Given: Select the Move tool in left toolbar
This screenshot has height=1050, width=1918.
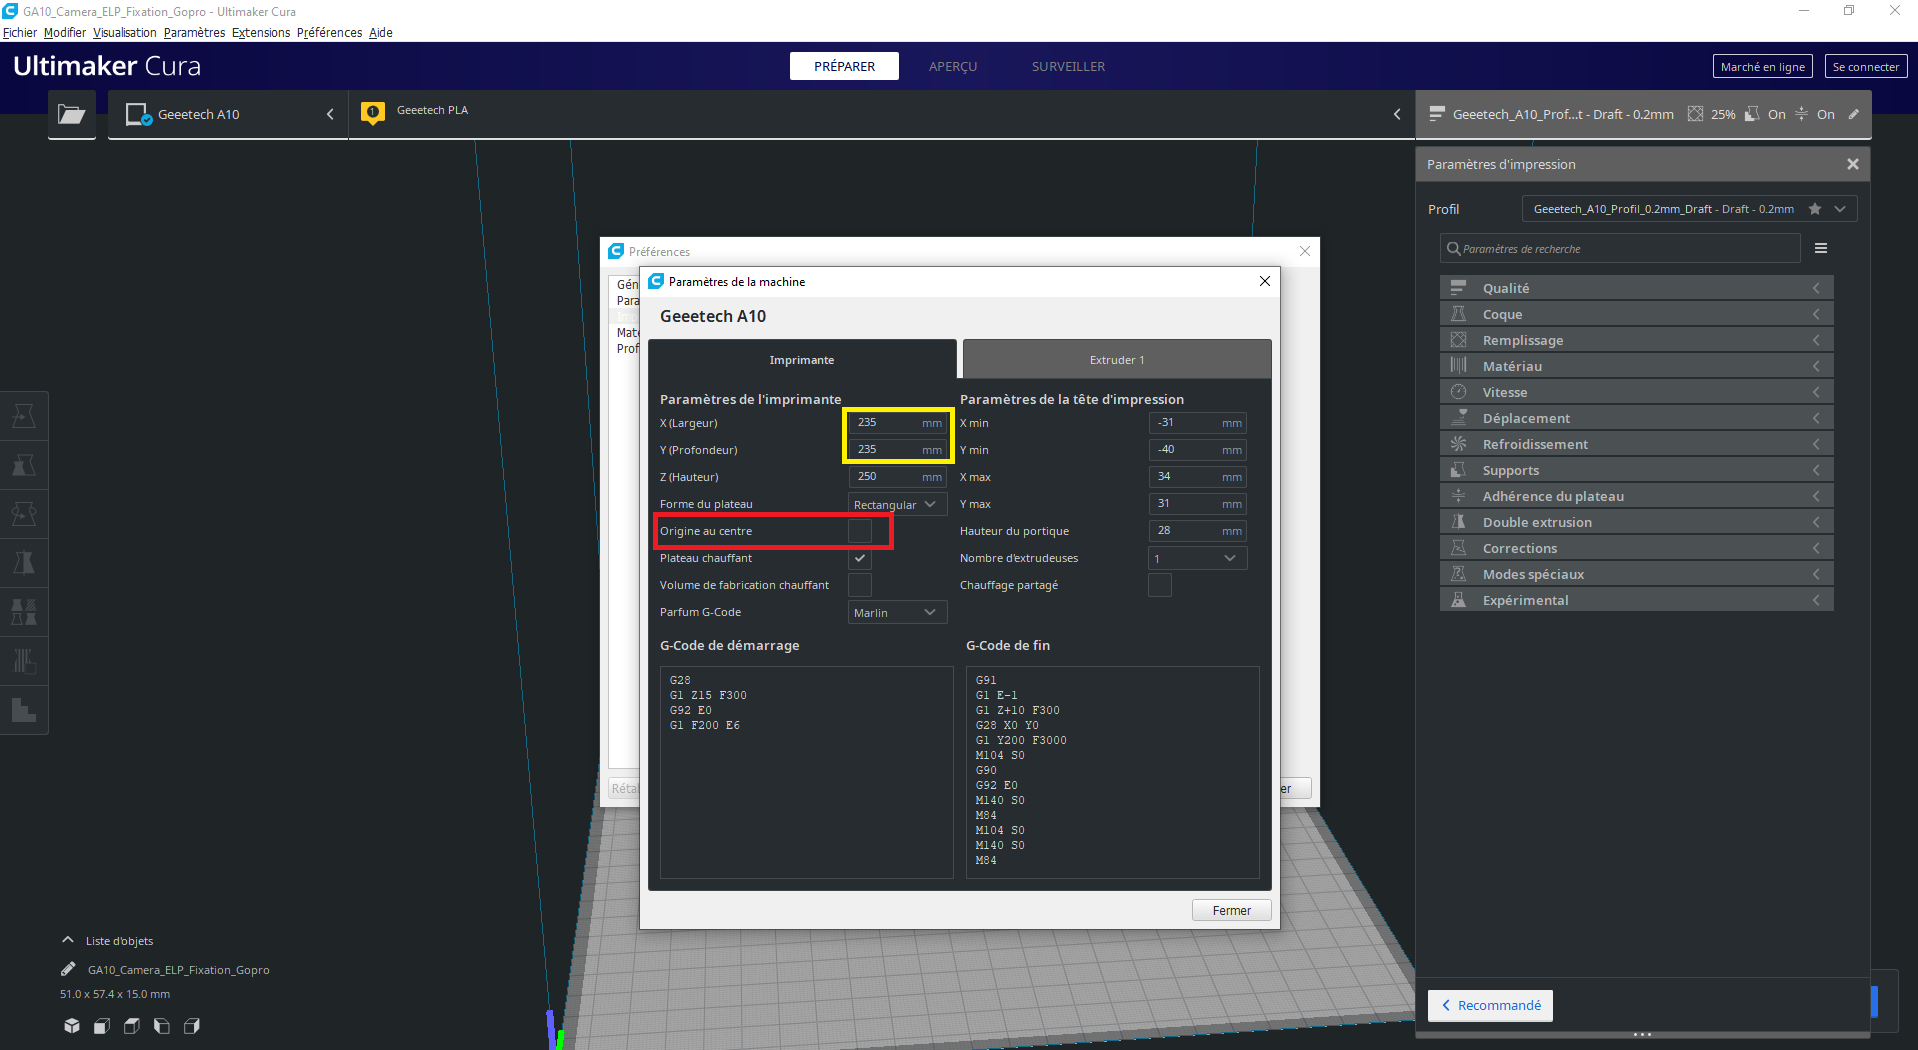Looking at the screenshot, I should click(24, 416).
